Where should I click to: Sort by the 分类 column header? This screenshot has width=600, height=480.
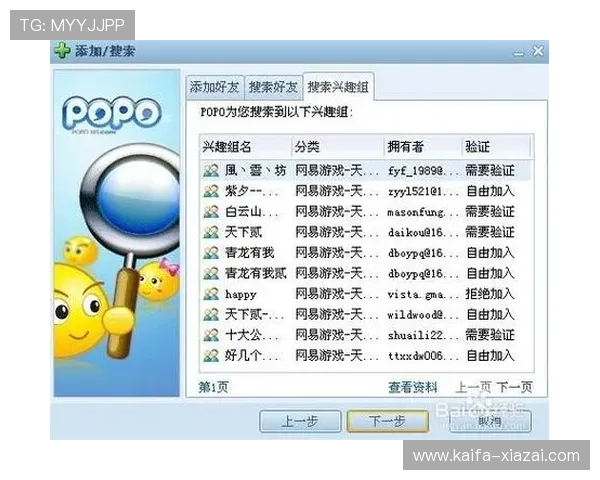click(x=338, y=147)
